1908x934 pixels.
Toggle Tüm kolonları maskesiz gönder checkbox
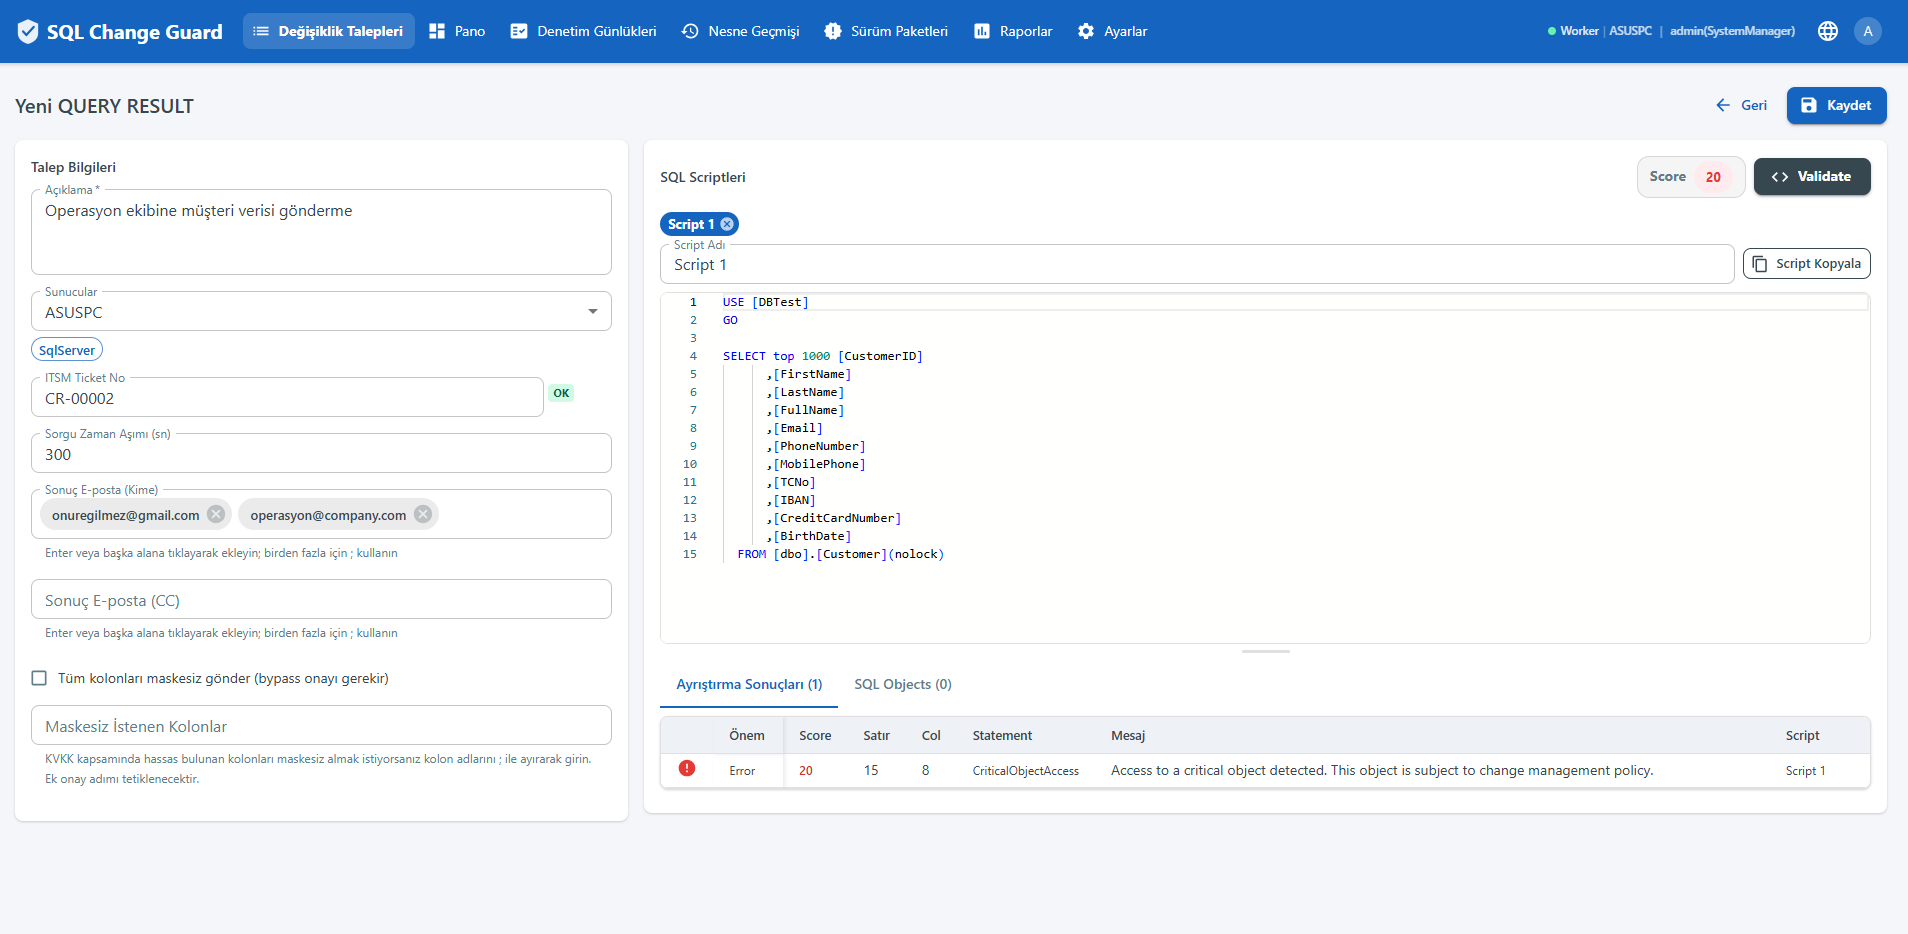click(39, 678)
